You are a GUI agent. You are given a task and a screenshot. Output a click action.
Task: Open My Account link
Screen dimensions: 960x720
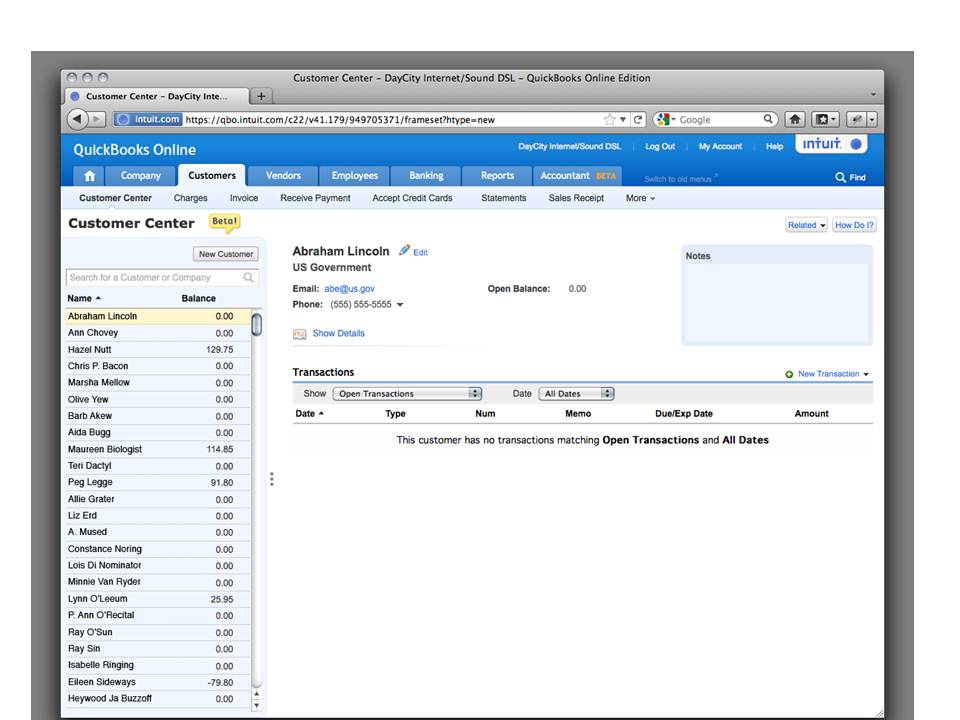(x=720, y=146)
